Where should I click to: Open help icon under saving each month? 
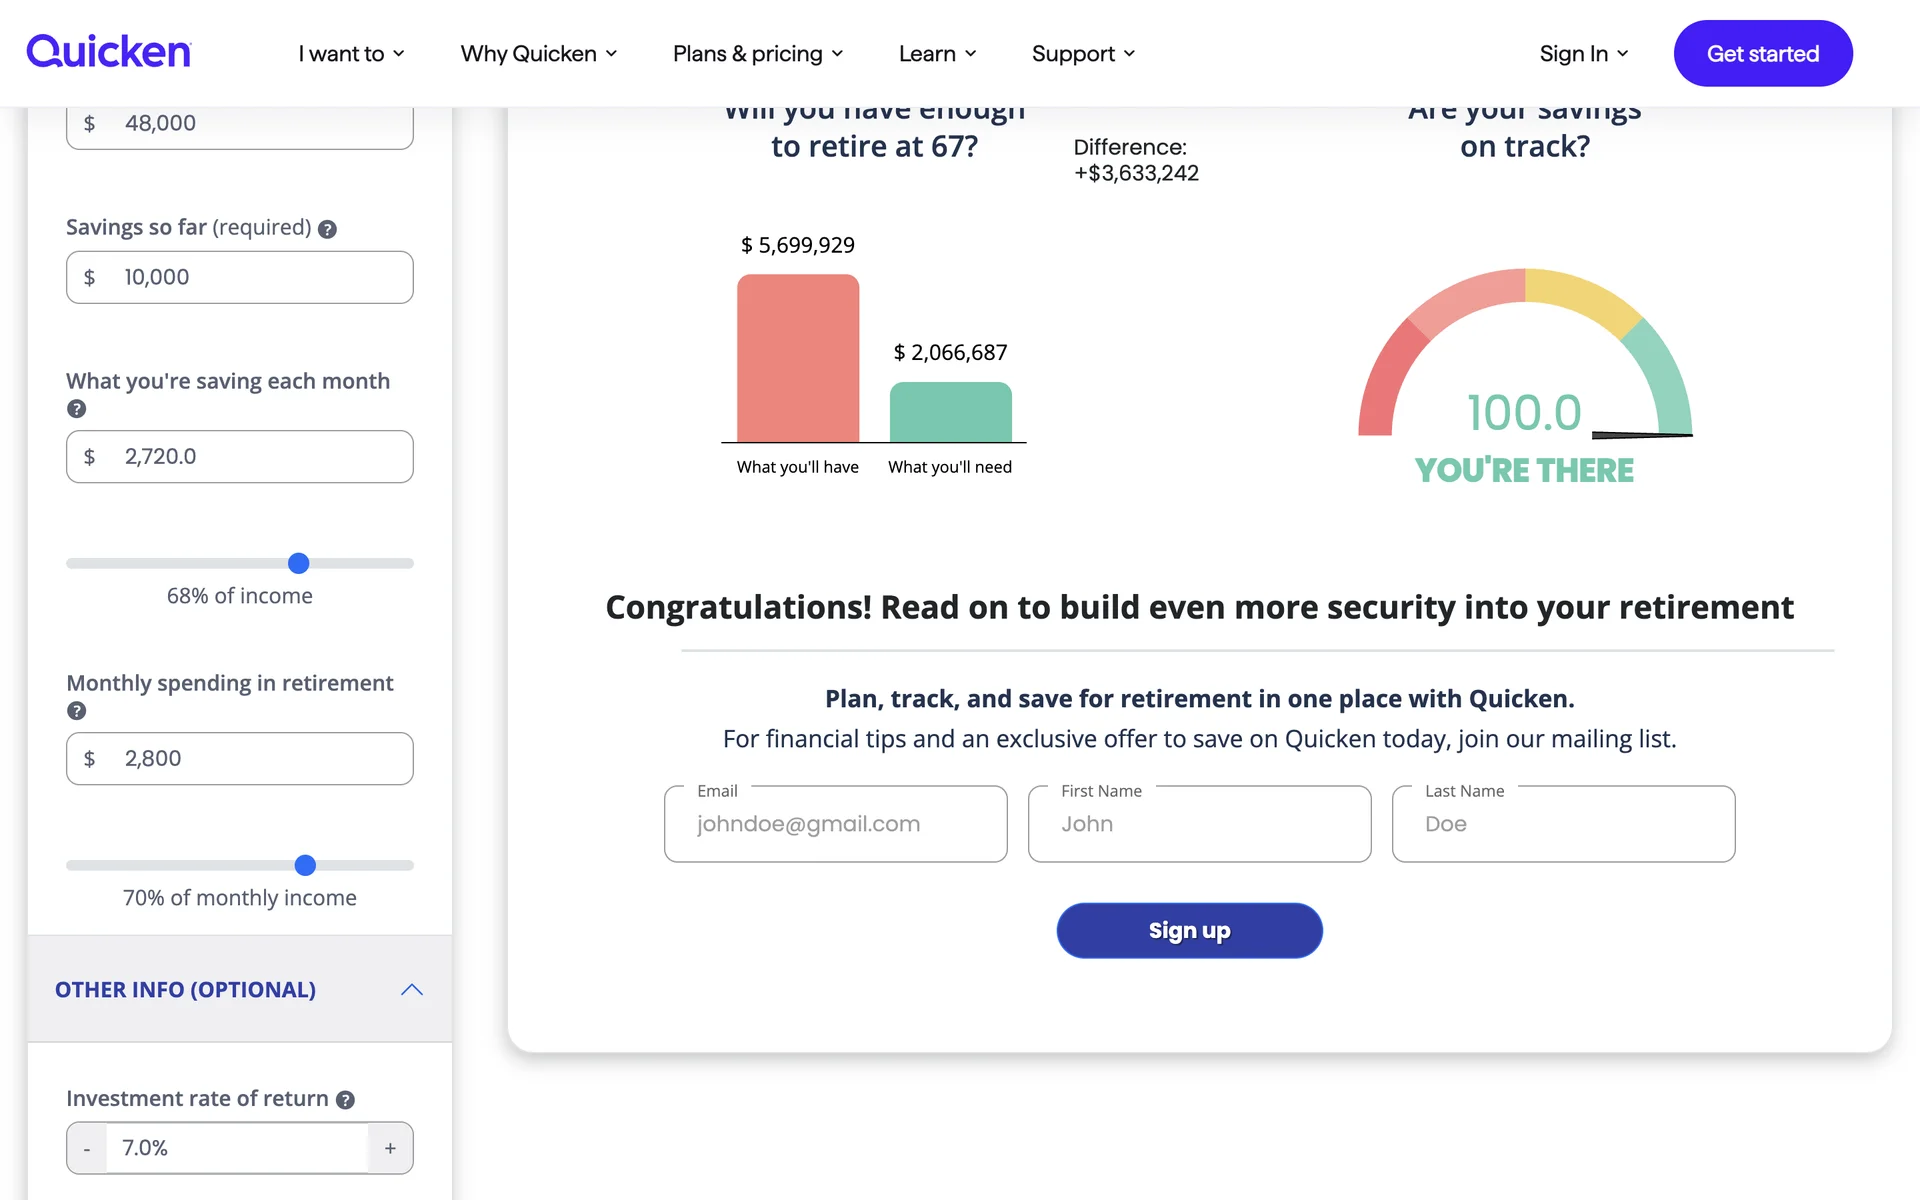[x=76, y=409]
